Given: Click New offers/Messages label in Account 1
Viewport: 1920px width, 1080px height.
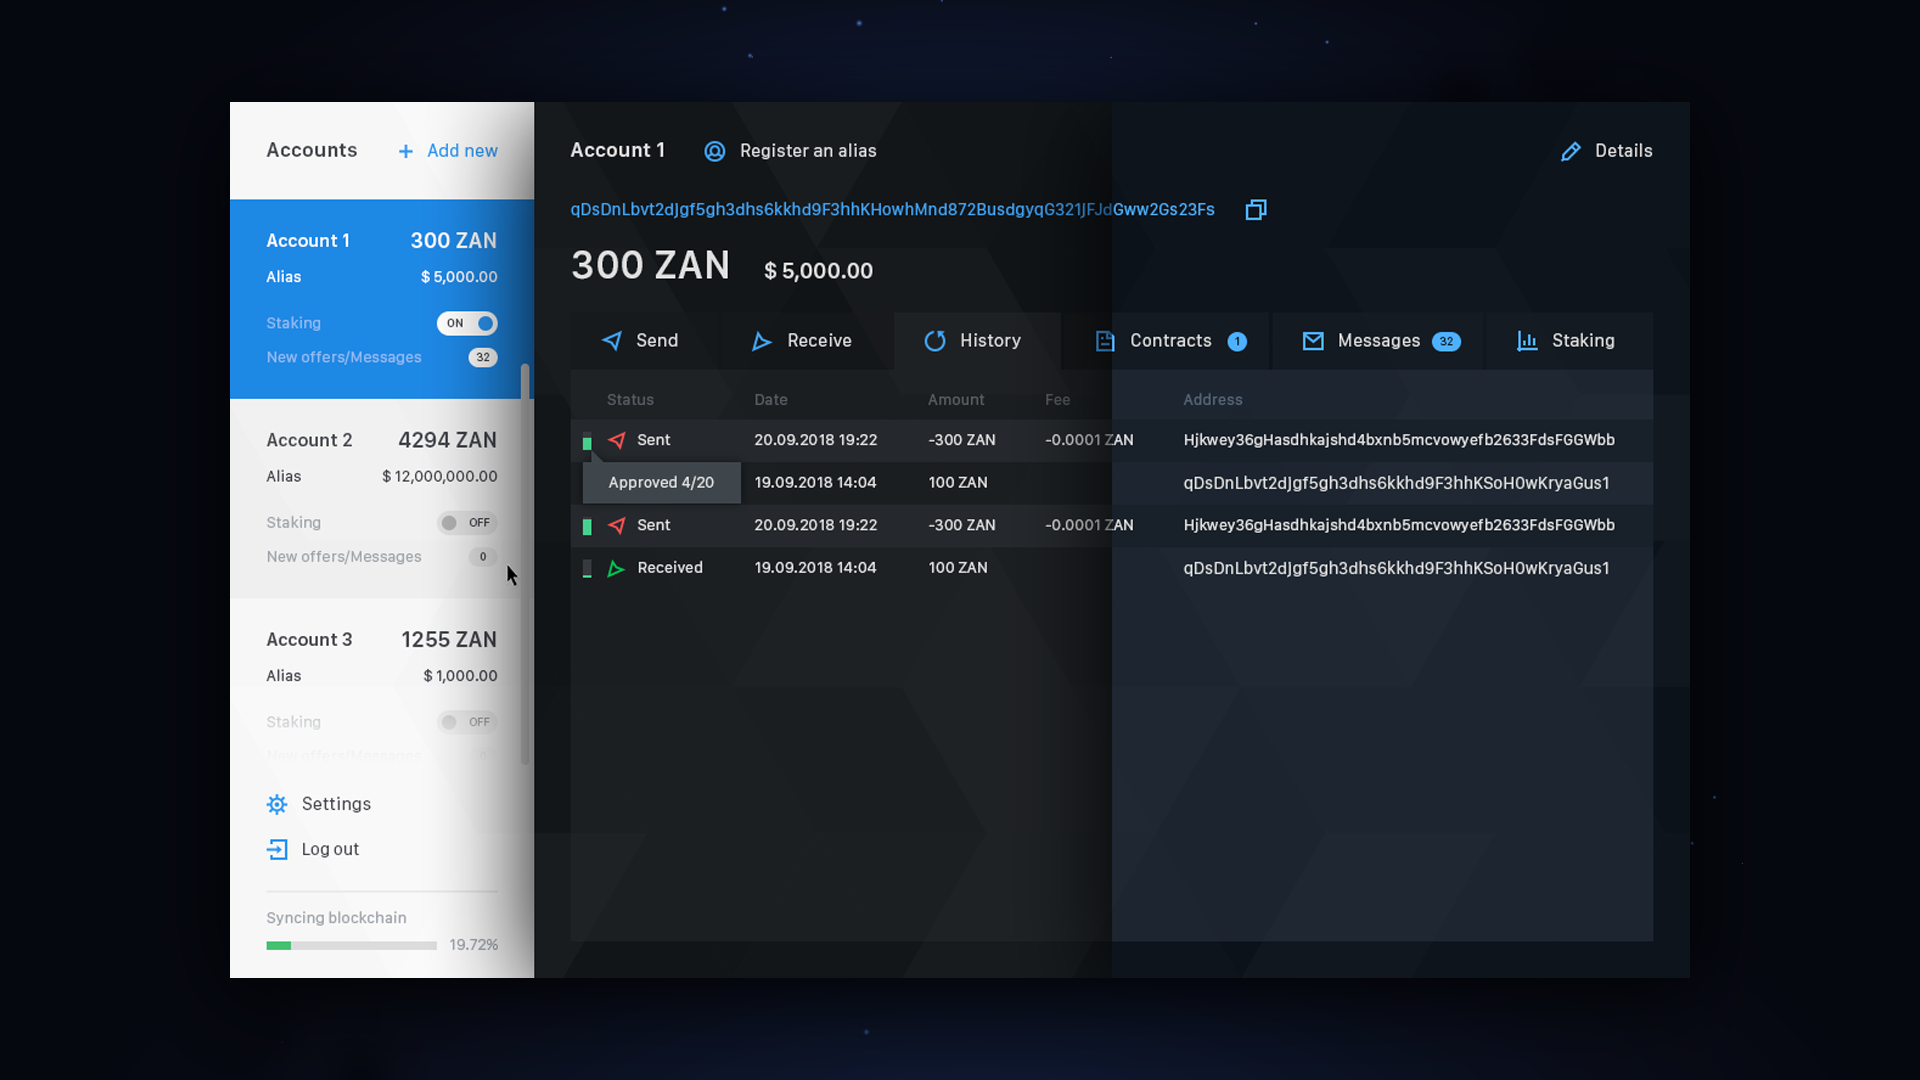Looking at the screenshot, I should pos(344,357).
